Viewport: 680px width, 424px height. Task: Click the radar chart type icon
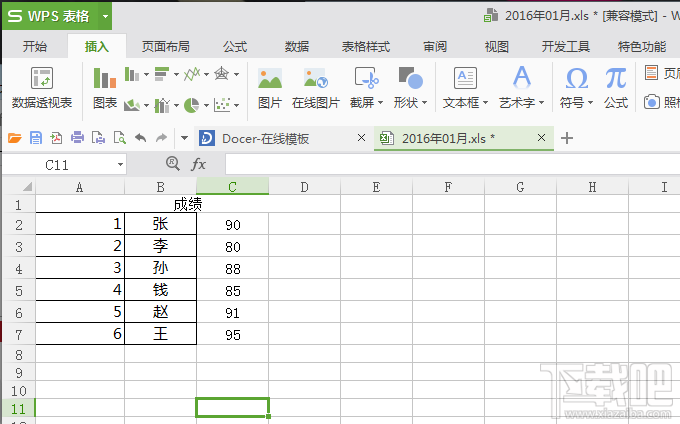(222, 74)
